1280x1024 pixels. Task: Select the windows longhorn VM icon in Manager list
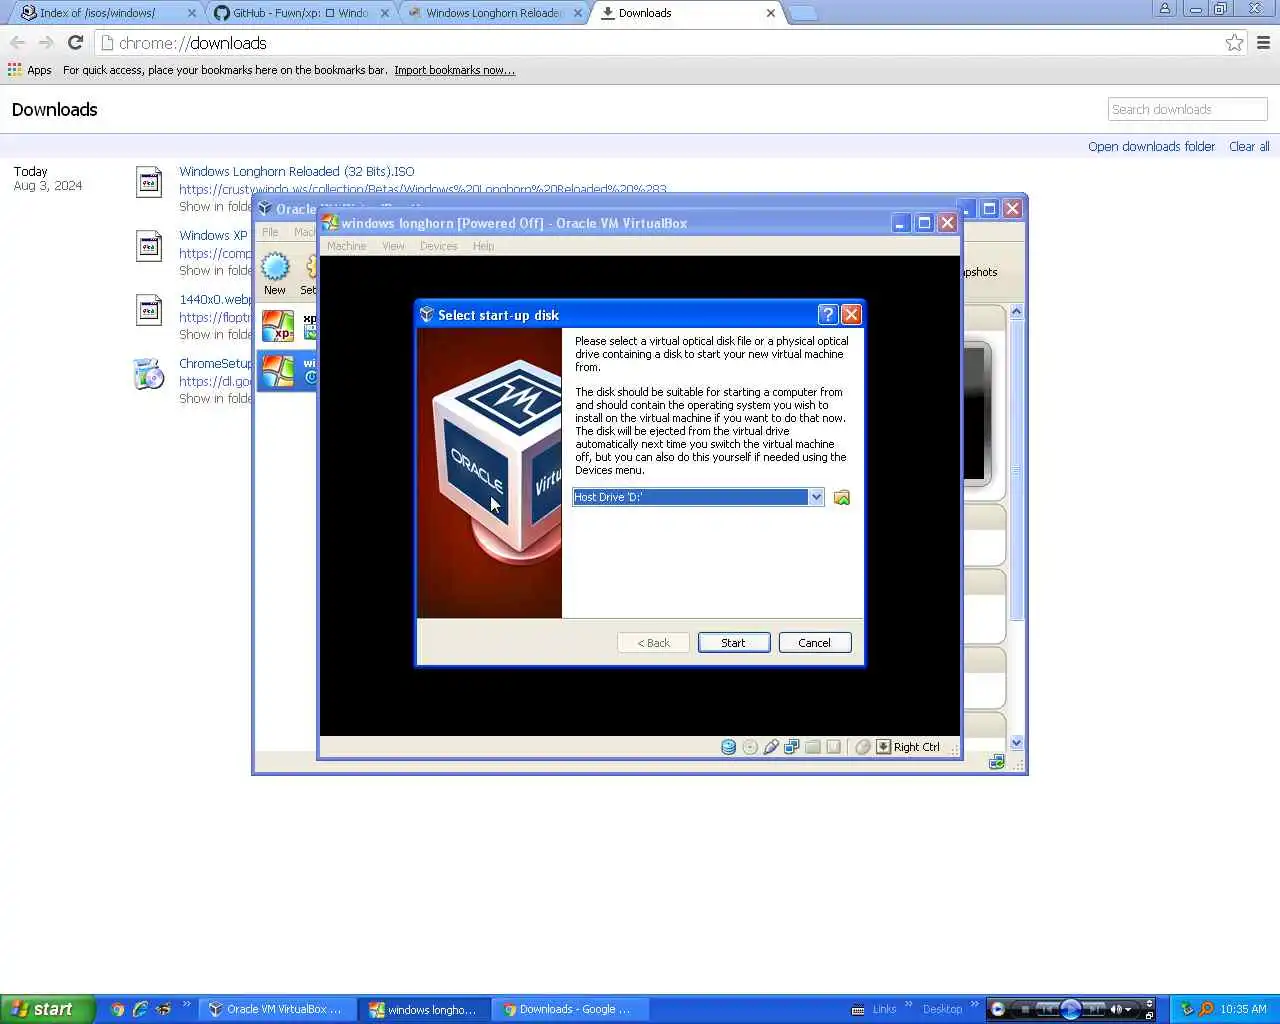(277, 370)
